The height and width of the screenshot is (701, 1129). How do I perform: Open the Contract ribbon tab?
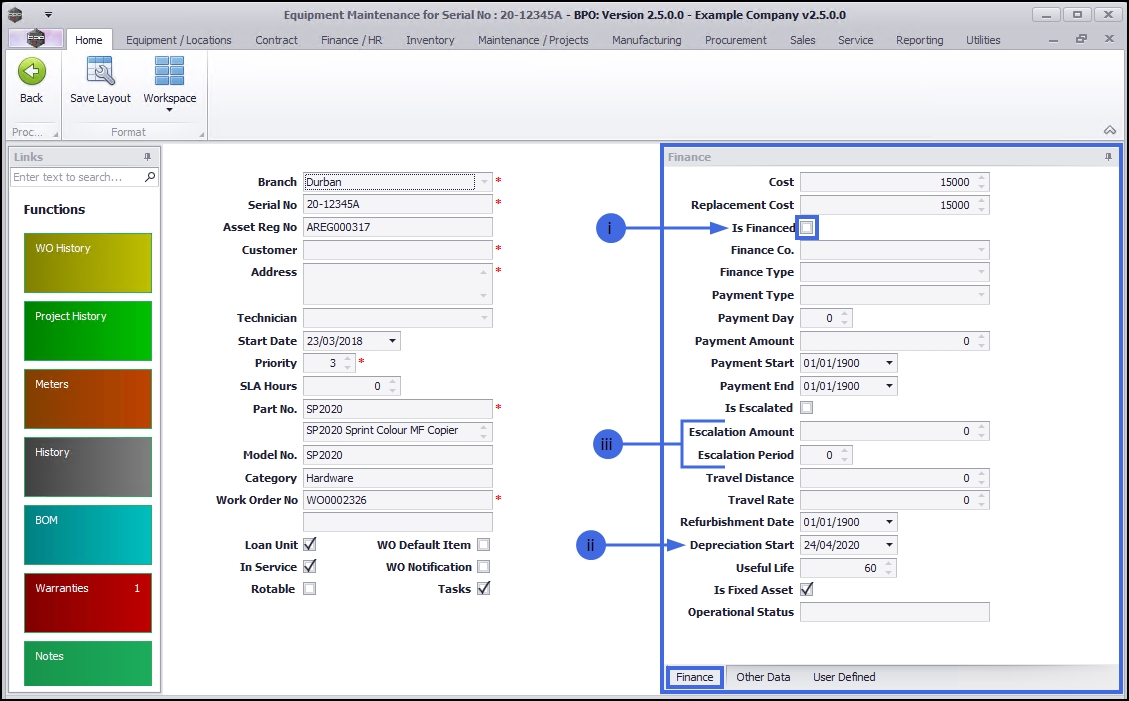pos(276,40)
